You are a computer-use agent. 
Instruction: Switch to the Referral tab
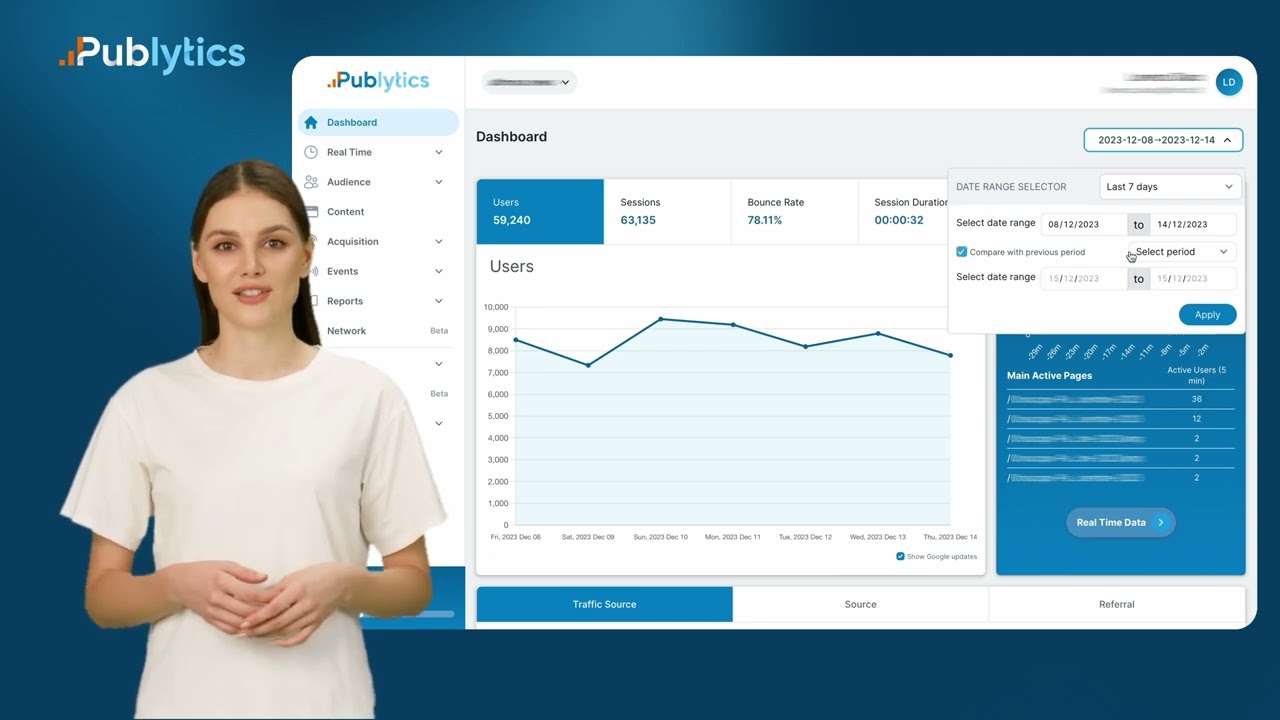[x=1116, y=604]
